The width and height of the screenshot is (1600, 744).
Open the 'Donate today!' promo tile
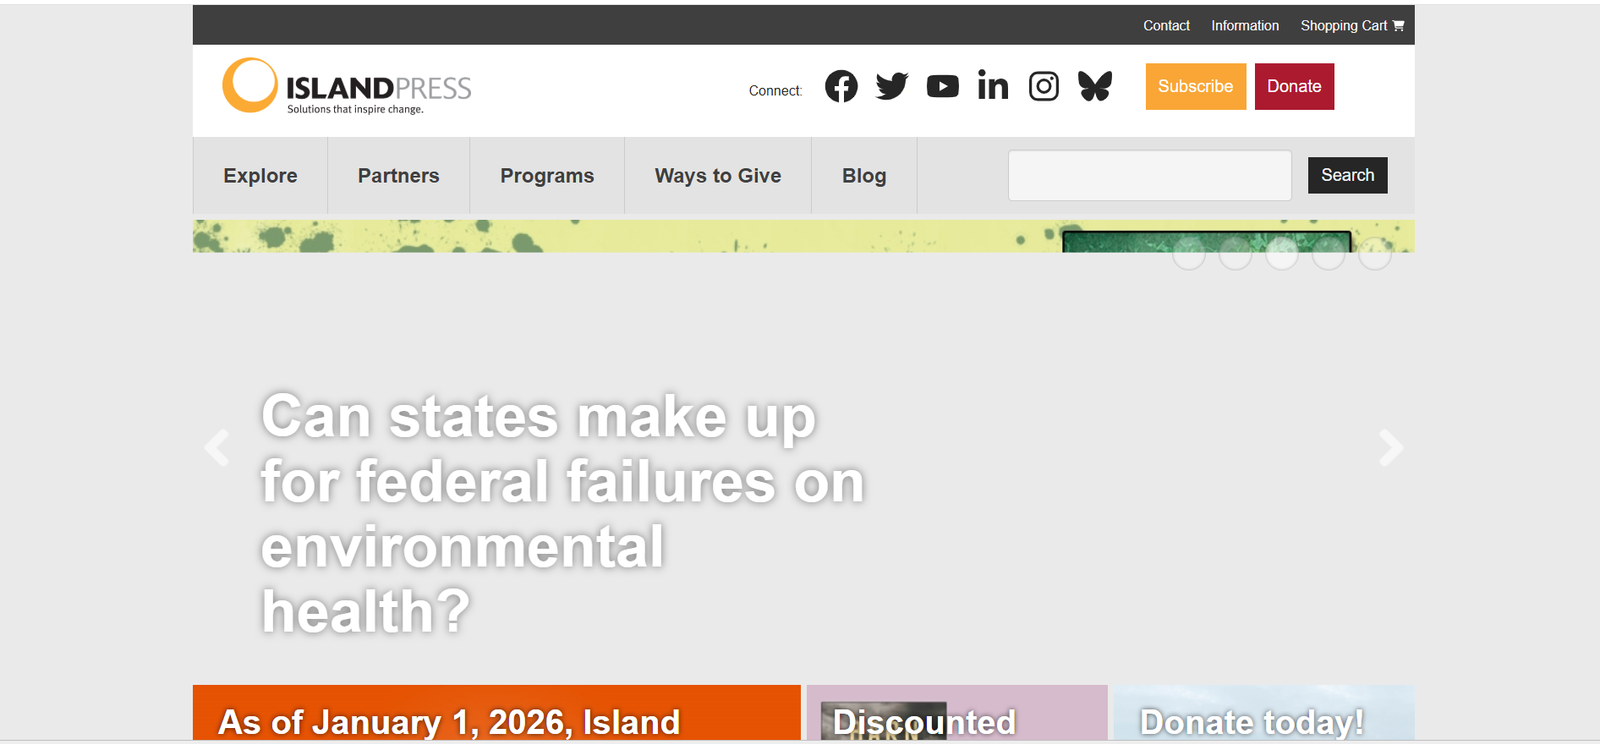pos(1264,713)
